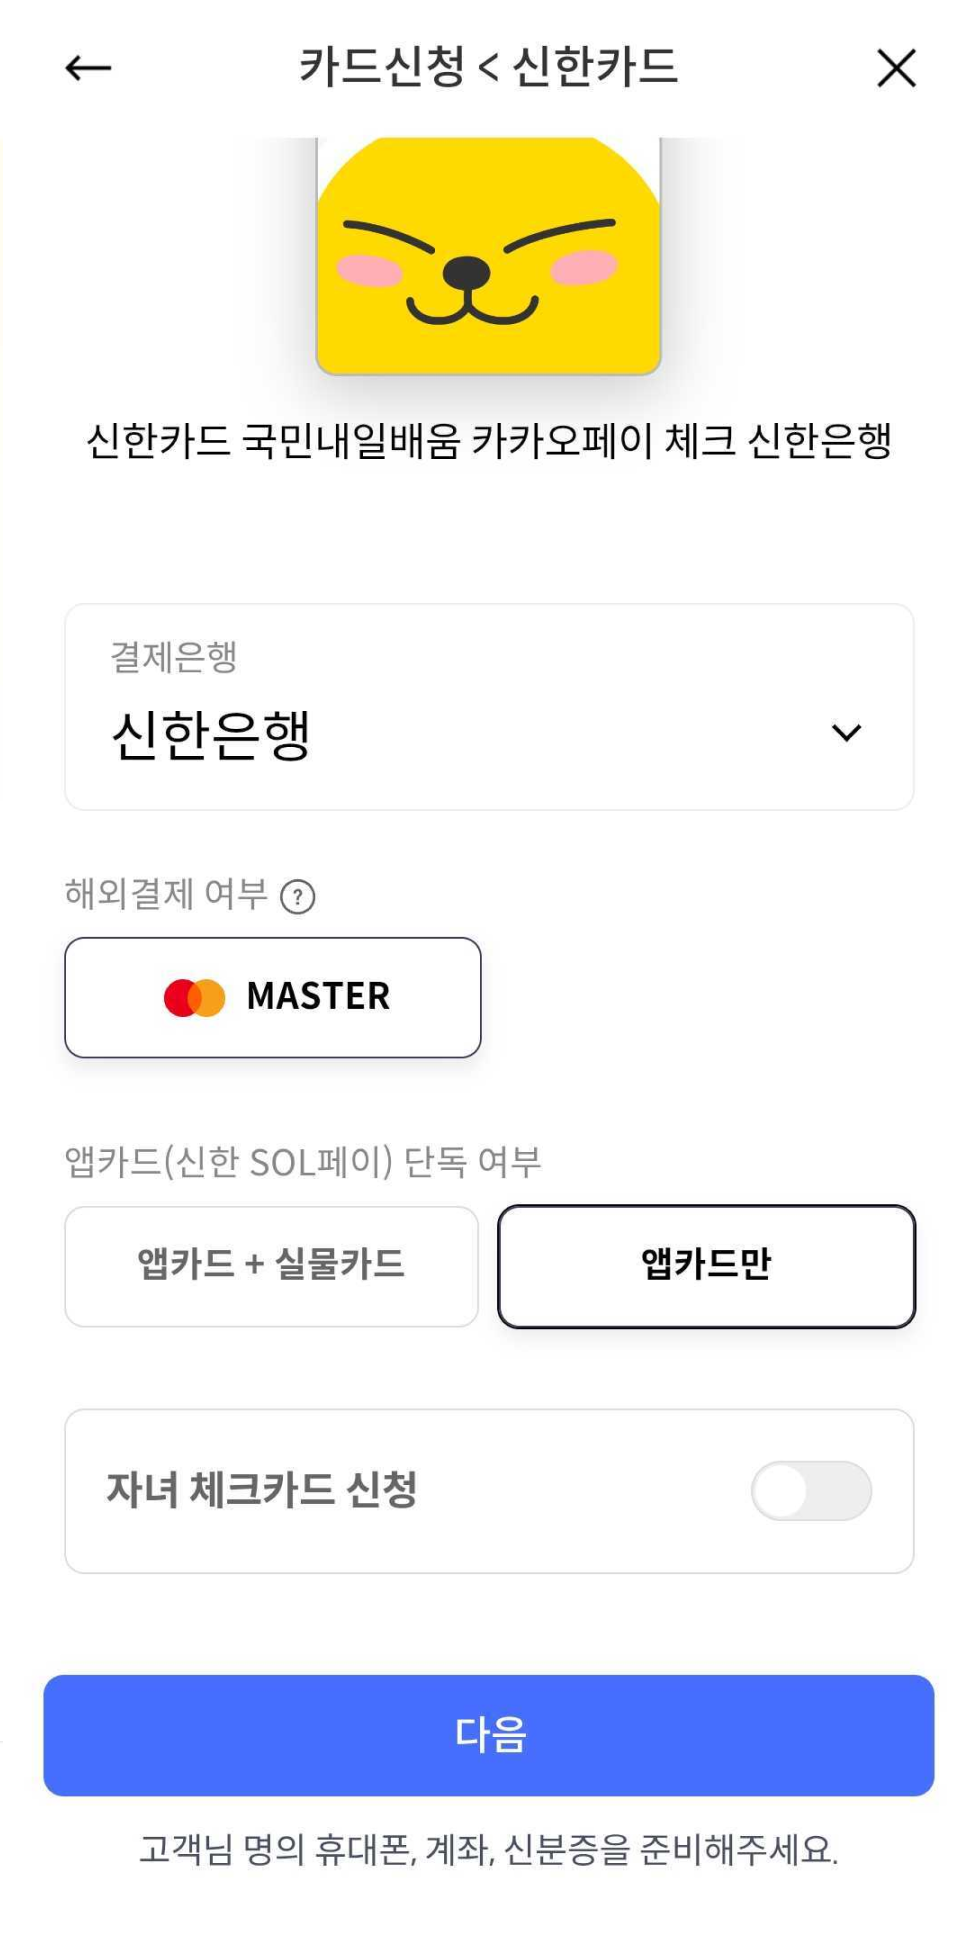Image resolution: width=972 pixels, height=1938 pixels.
Task: Click the card name 신한카드 국민내일배움 text
Action: [x=488, y=441]
